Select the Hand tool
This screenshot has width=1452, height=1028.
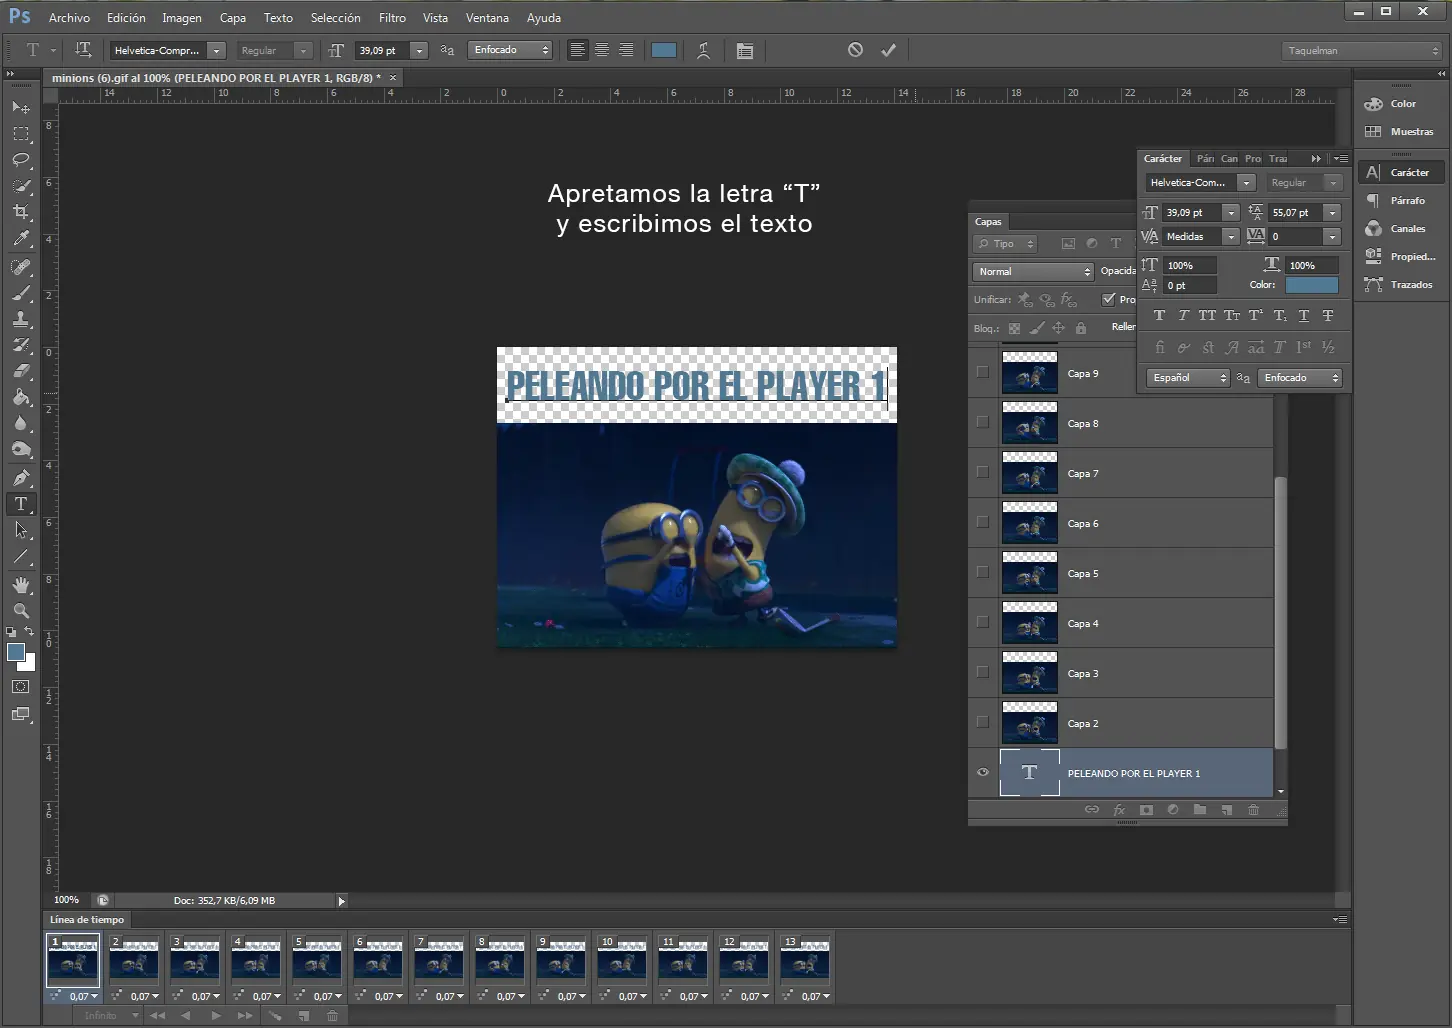click(x=21, y=585)
